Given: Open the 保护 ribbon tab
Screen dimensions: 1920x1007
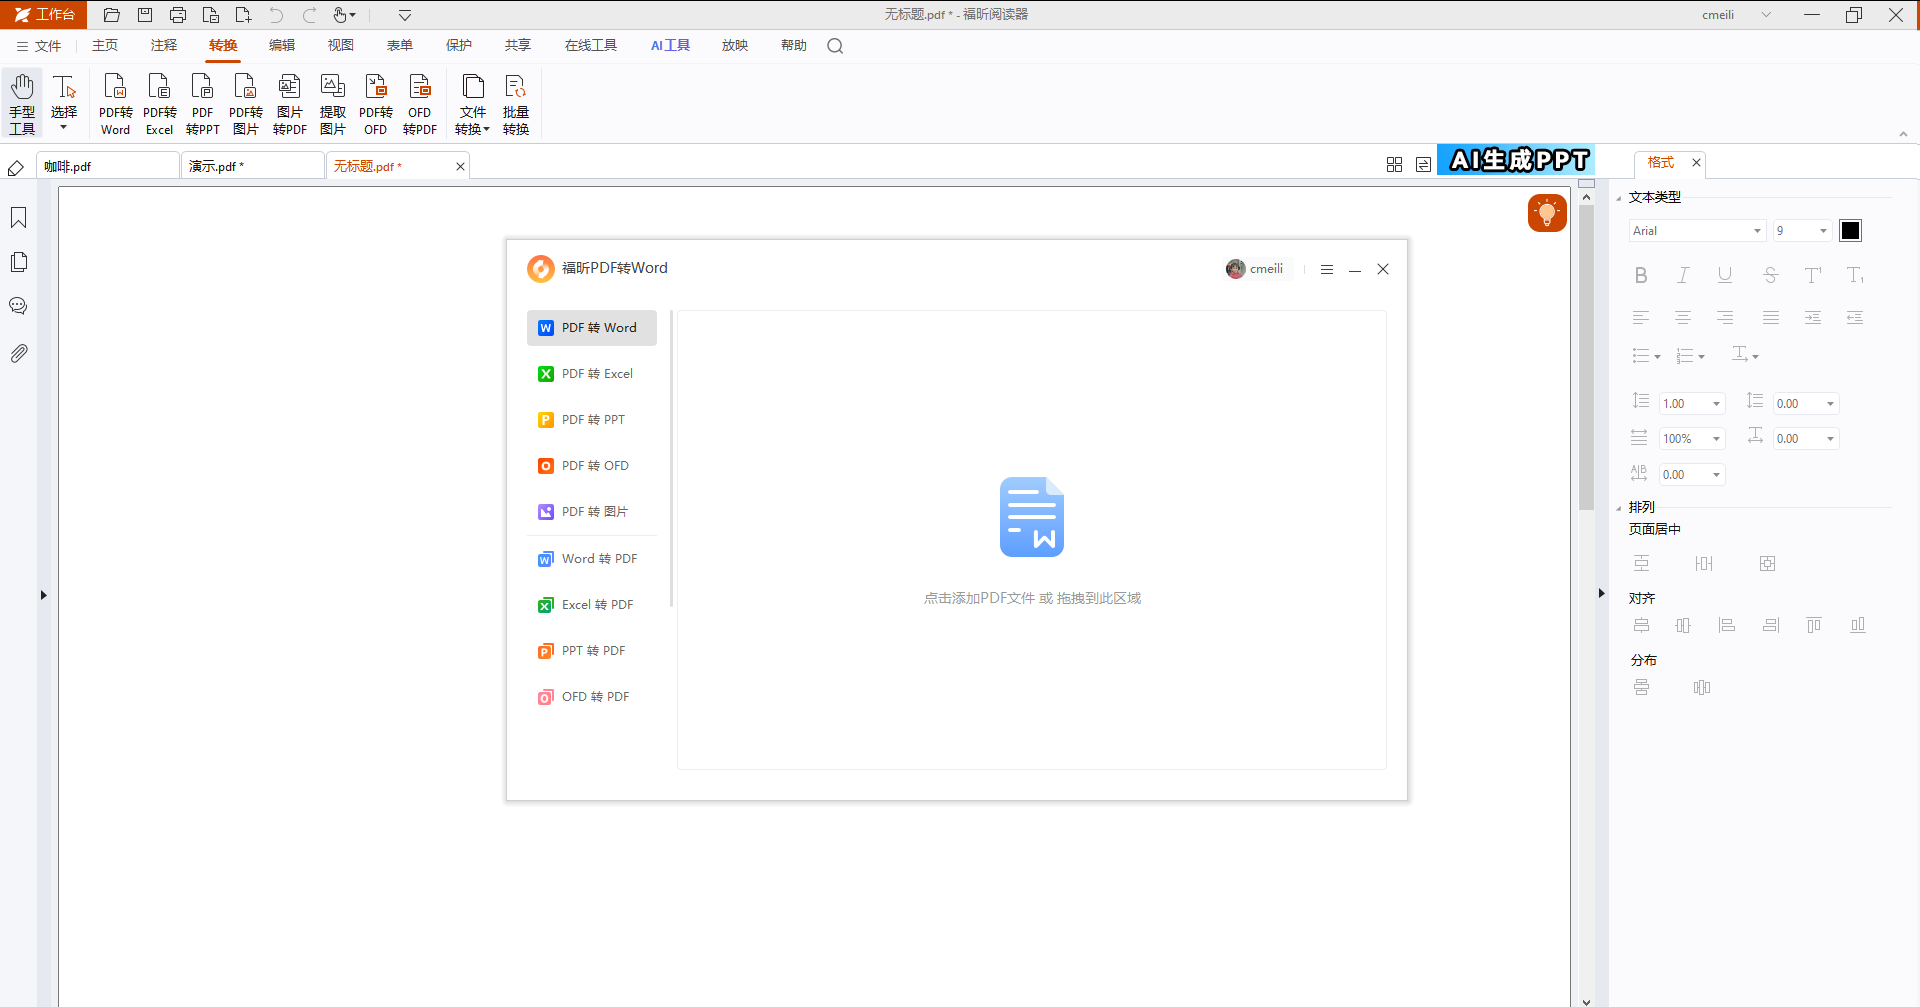Looking at the screenshot, I should pyautogui.click(x=459, y=46).
